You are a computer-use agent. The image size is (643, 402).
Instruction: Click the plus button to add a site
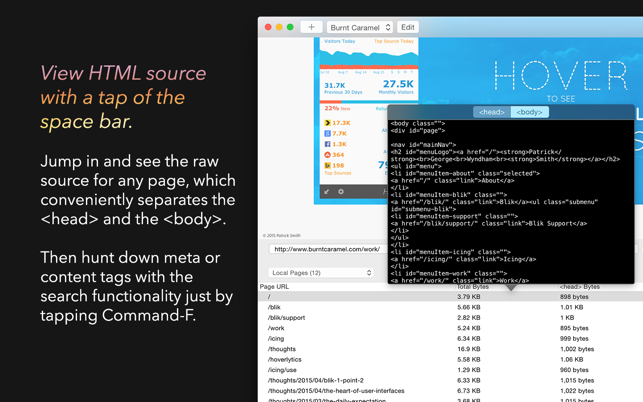click(311, 27)
